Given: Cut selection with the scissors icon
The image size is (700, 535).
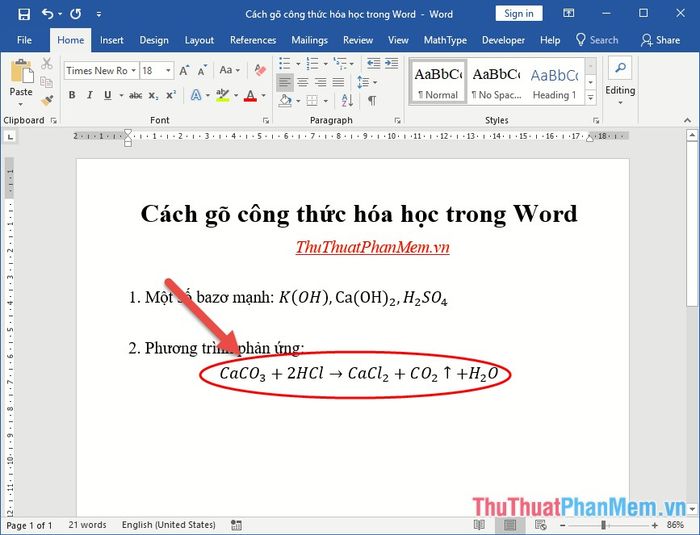Looking at the screenshot, I should coord(46,63).
